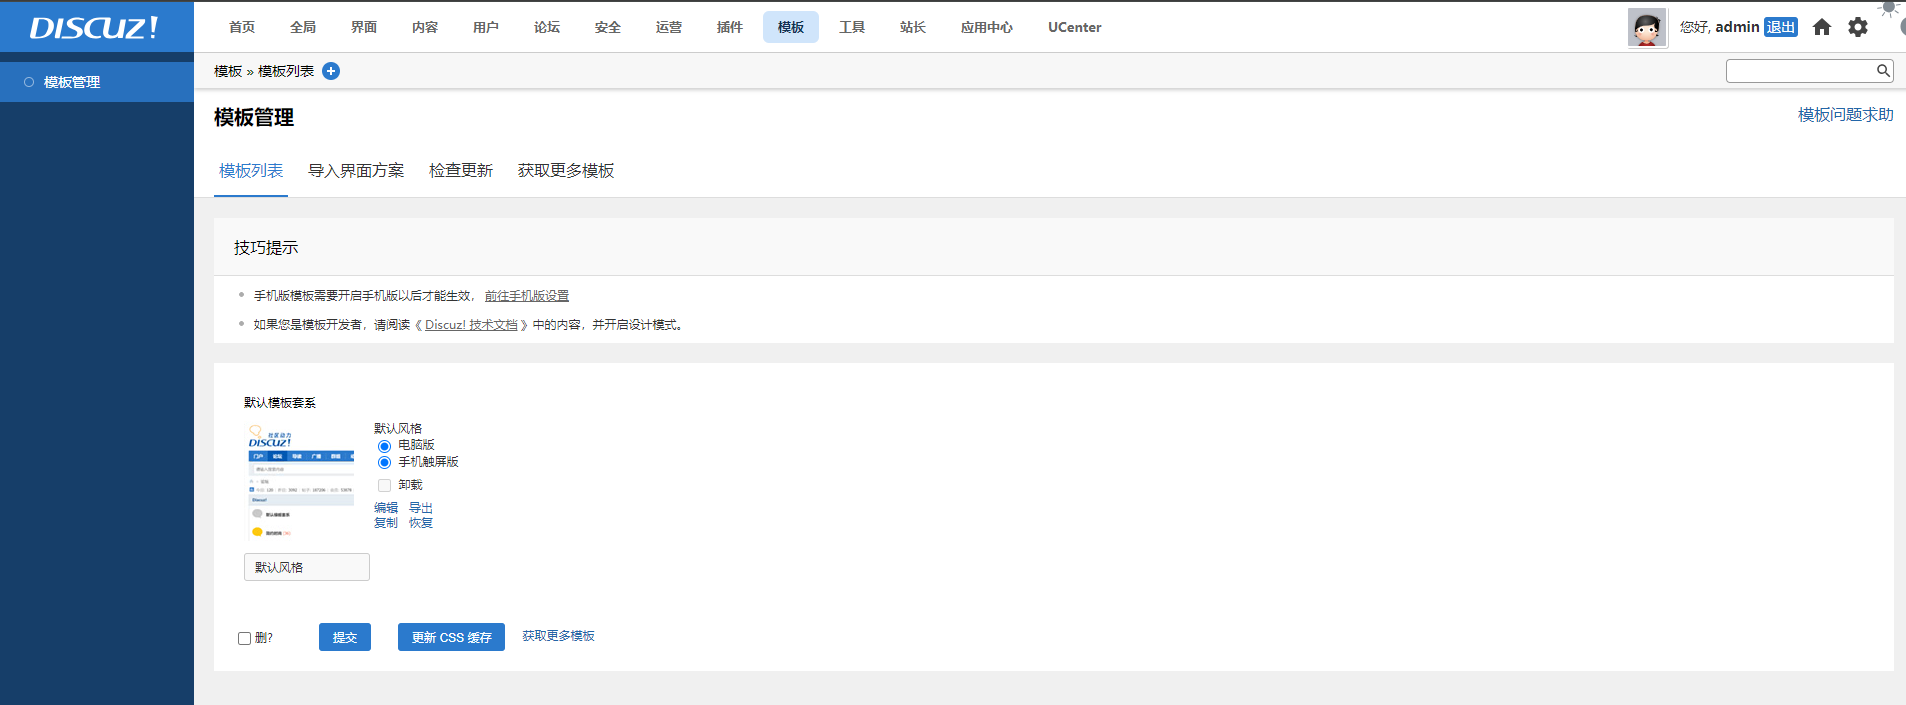Switch to the 获取更多模板 tab
The height and width of the screenshot is (705, 1906).
(566, 171)
